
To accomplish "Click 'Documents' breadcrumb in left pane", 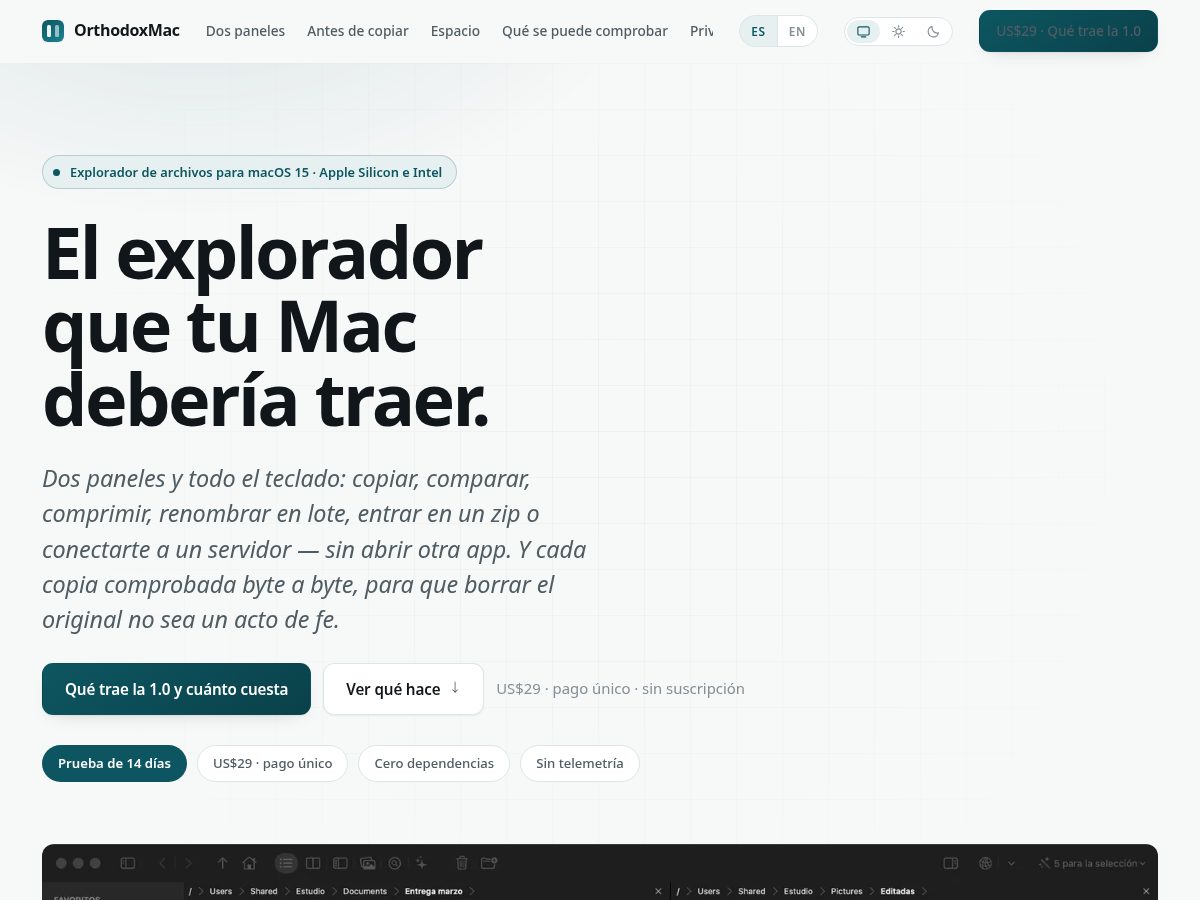I will (365, 891).
